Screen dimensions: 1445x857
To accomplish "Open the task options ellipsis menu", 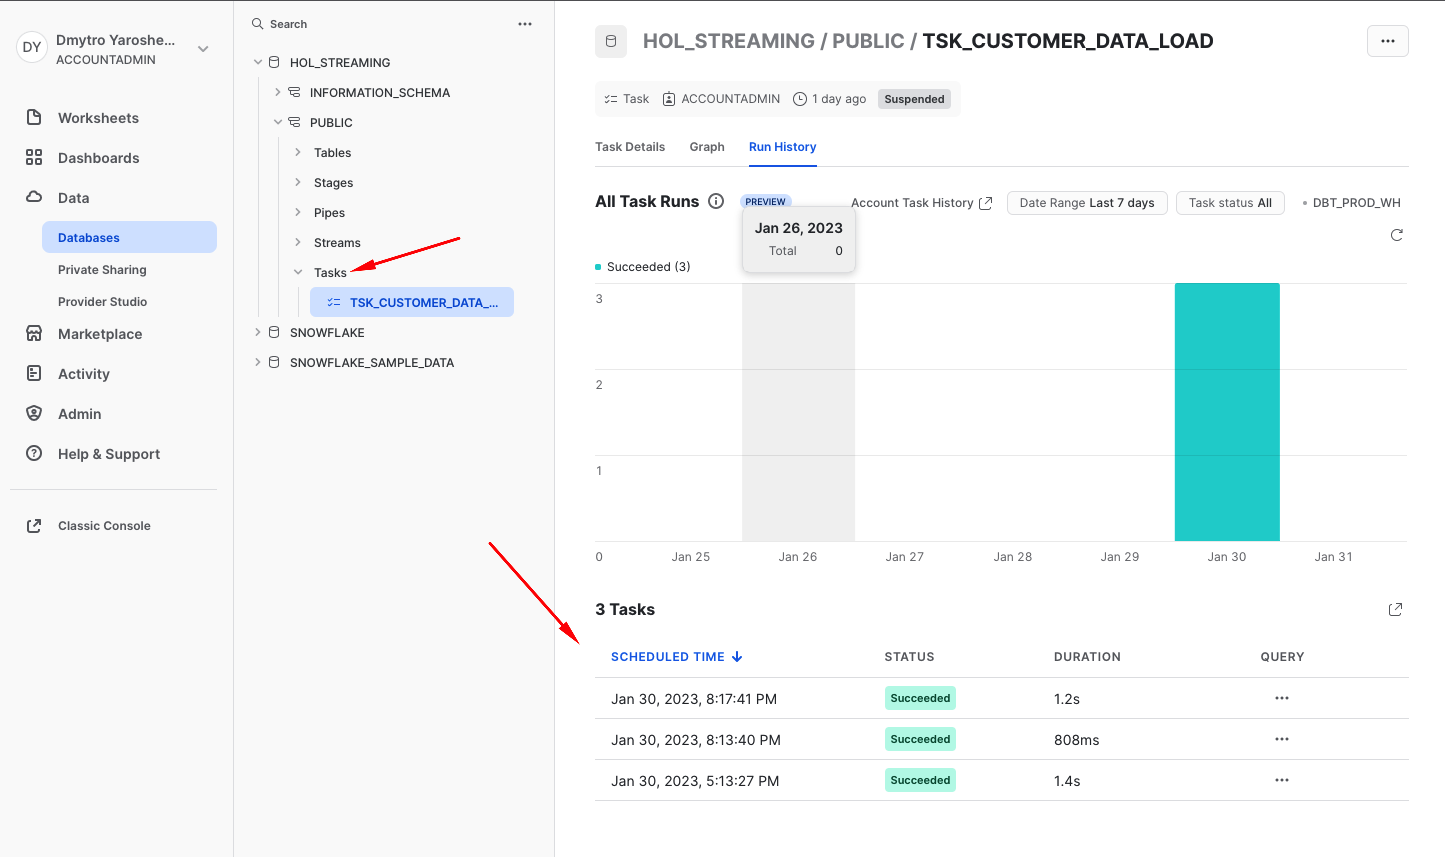I will (1387, 41).
